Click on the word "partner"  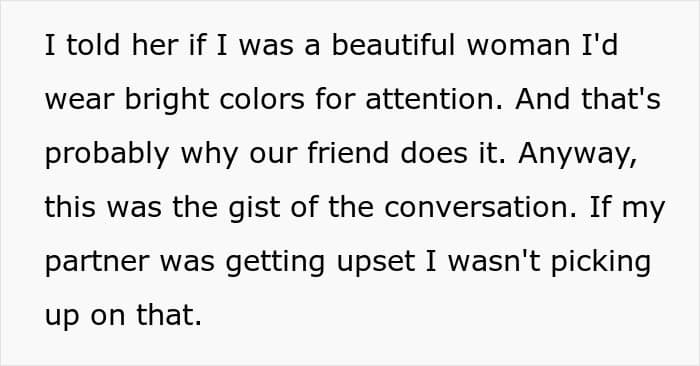click(97, 262)
